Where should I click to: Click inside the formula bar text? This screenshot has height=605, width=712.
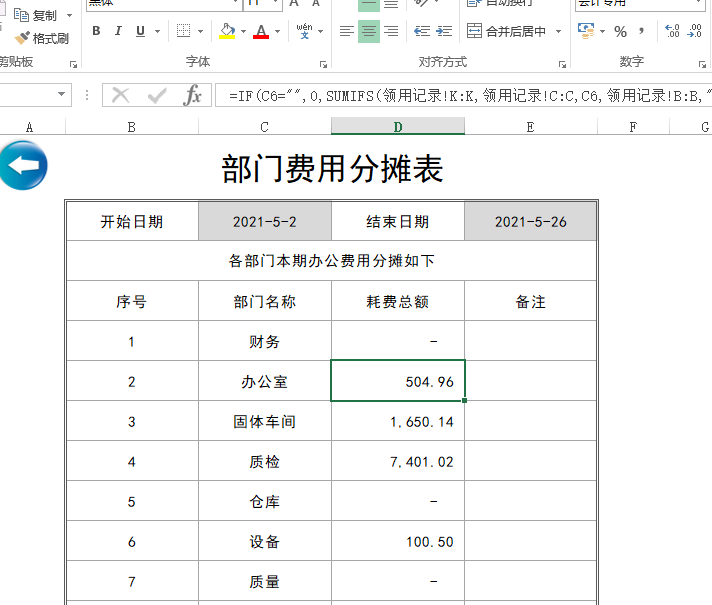pyautogui.click(x=460, y=96)
